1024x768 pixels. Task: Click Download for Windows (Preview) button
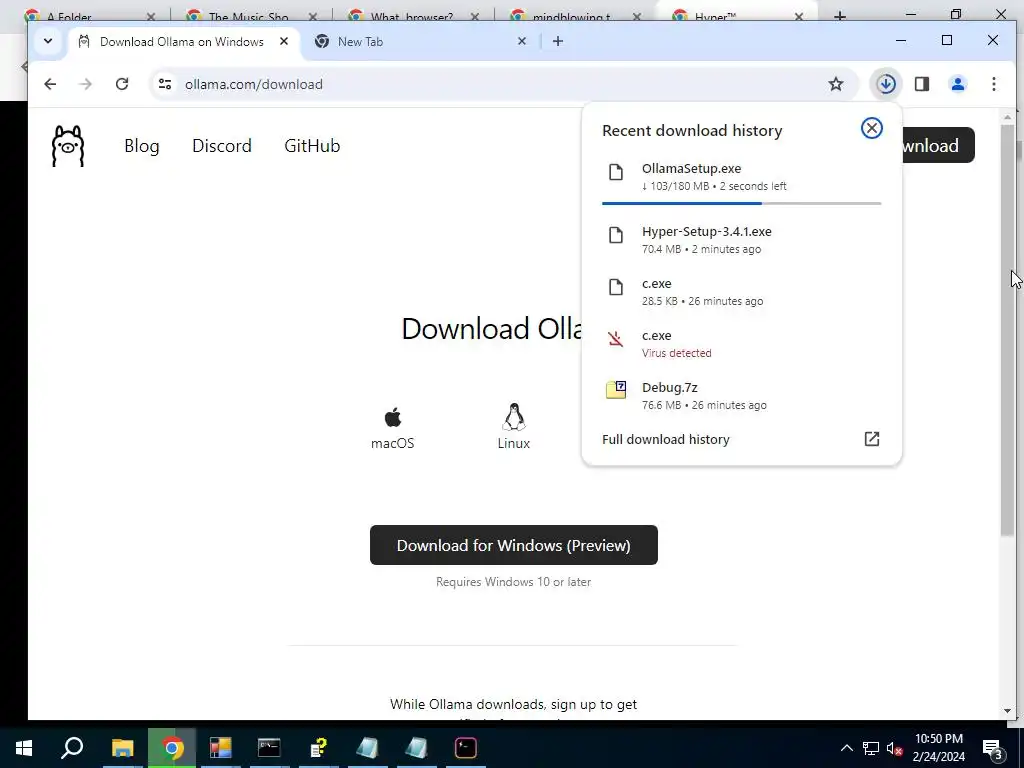[x=513, y=545]
